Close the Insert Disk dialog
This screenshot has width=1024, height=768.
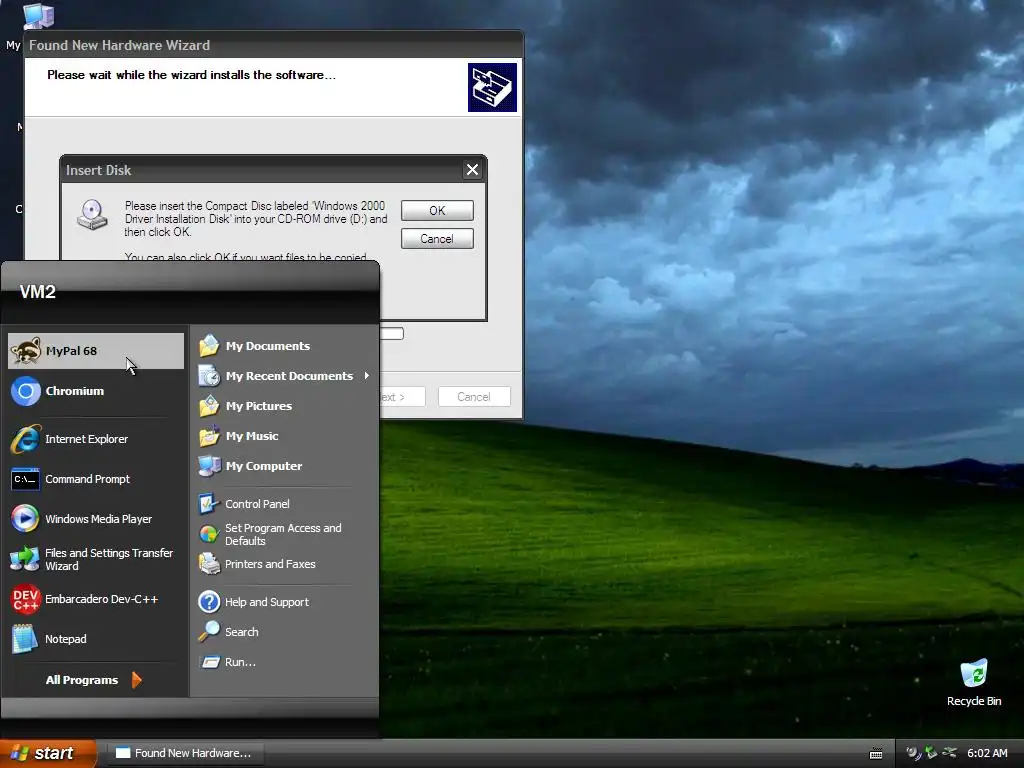coord(472,170)
